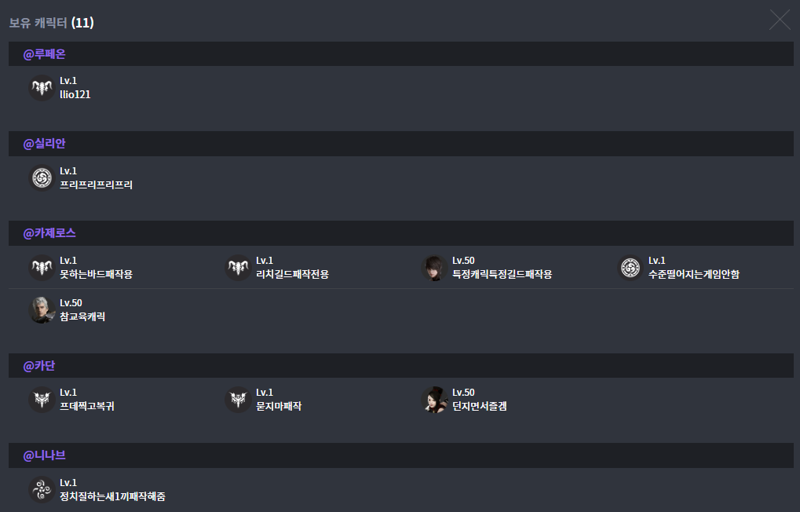Select the emblem icon next to 프리프리프리프리
The image size is (800, 512).
pos(42,178)
